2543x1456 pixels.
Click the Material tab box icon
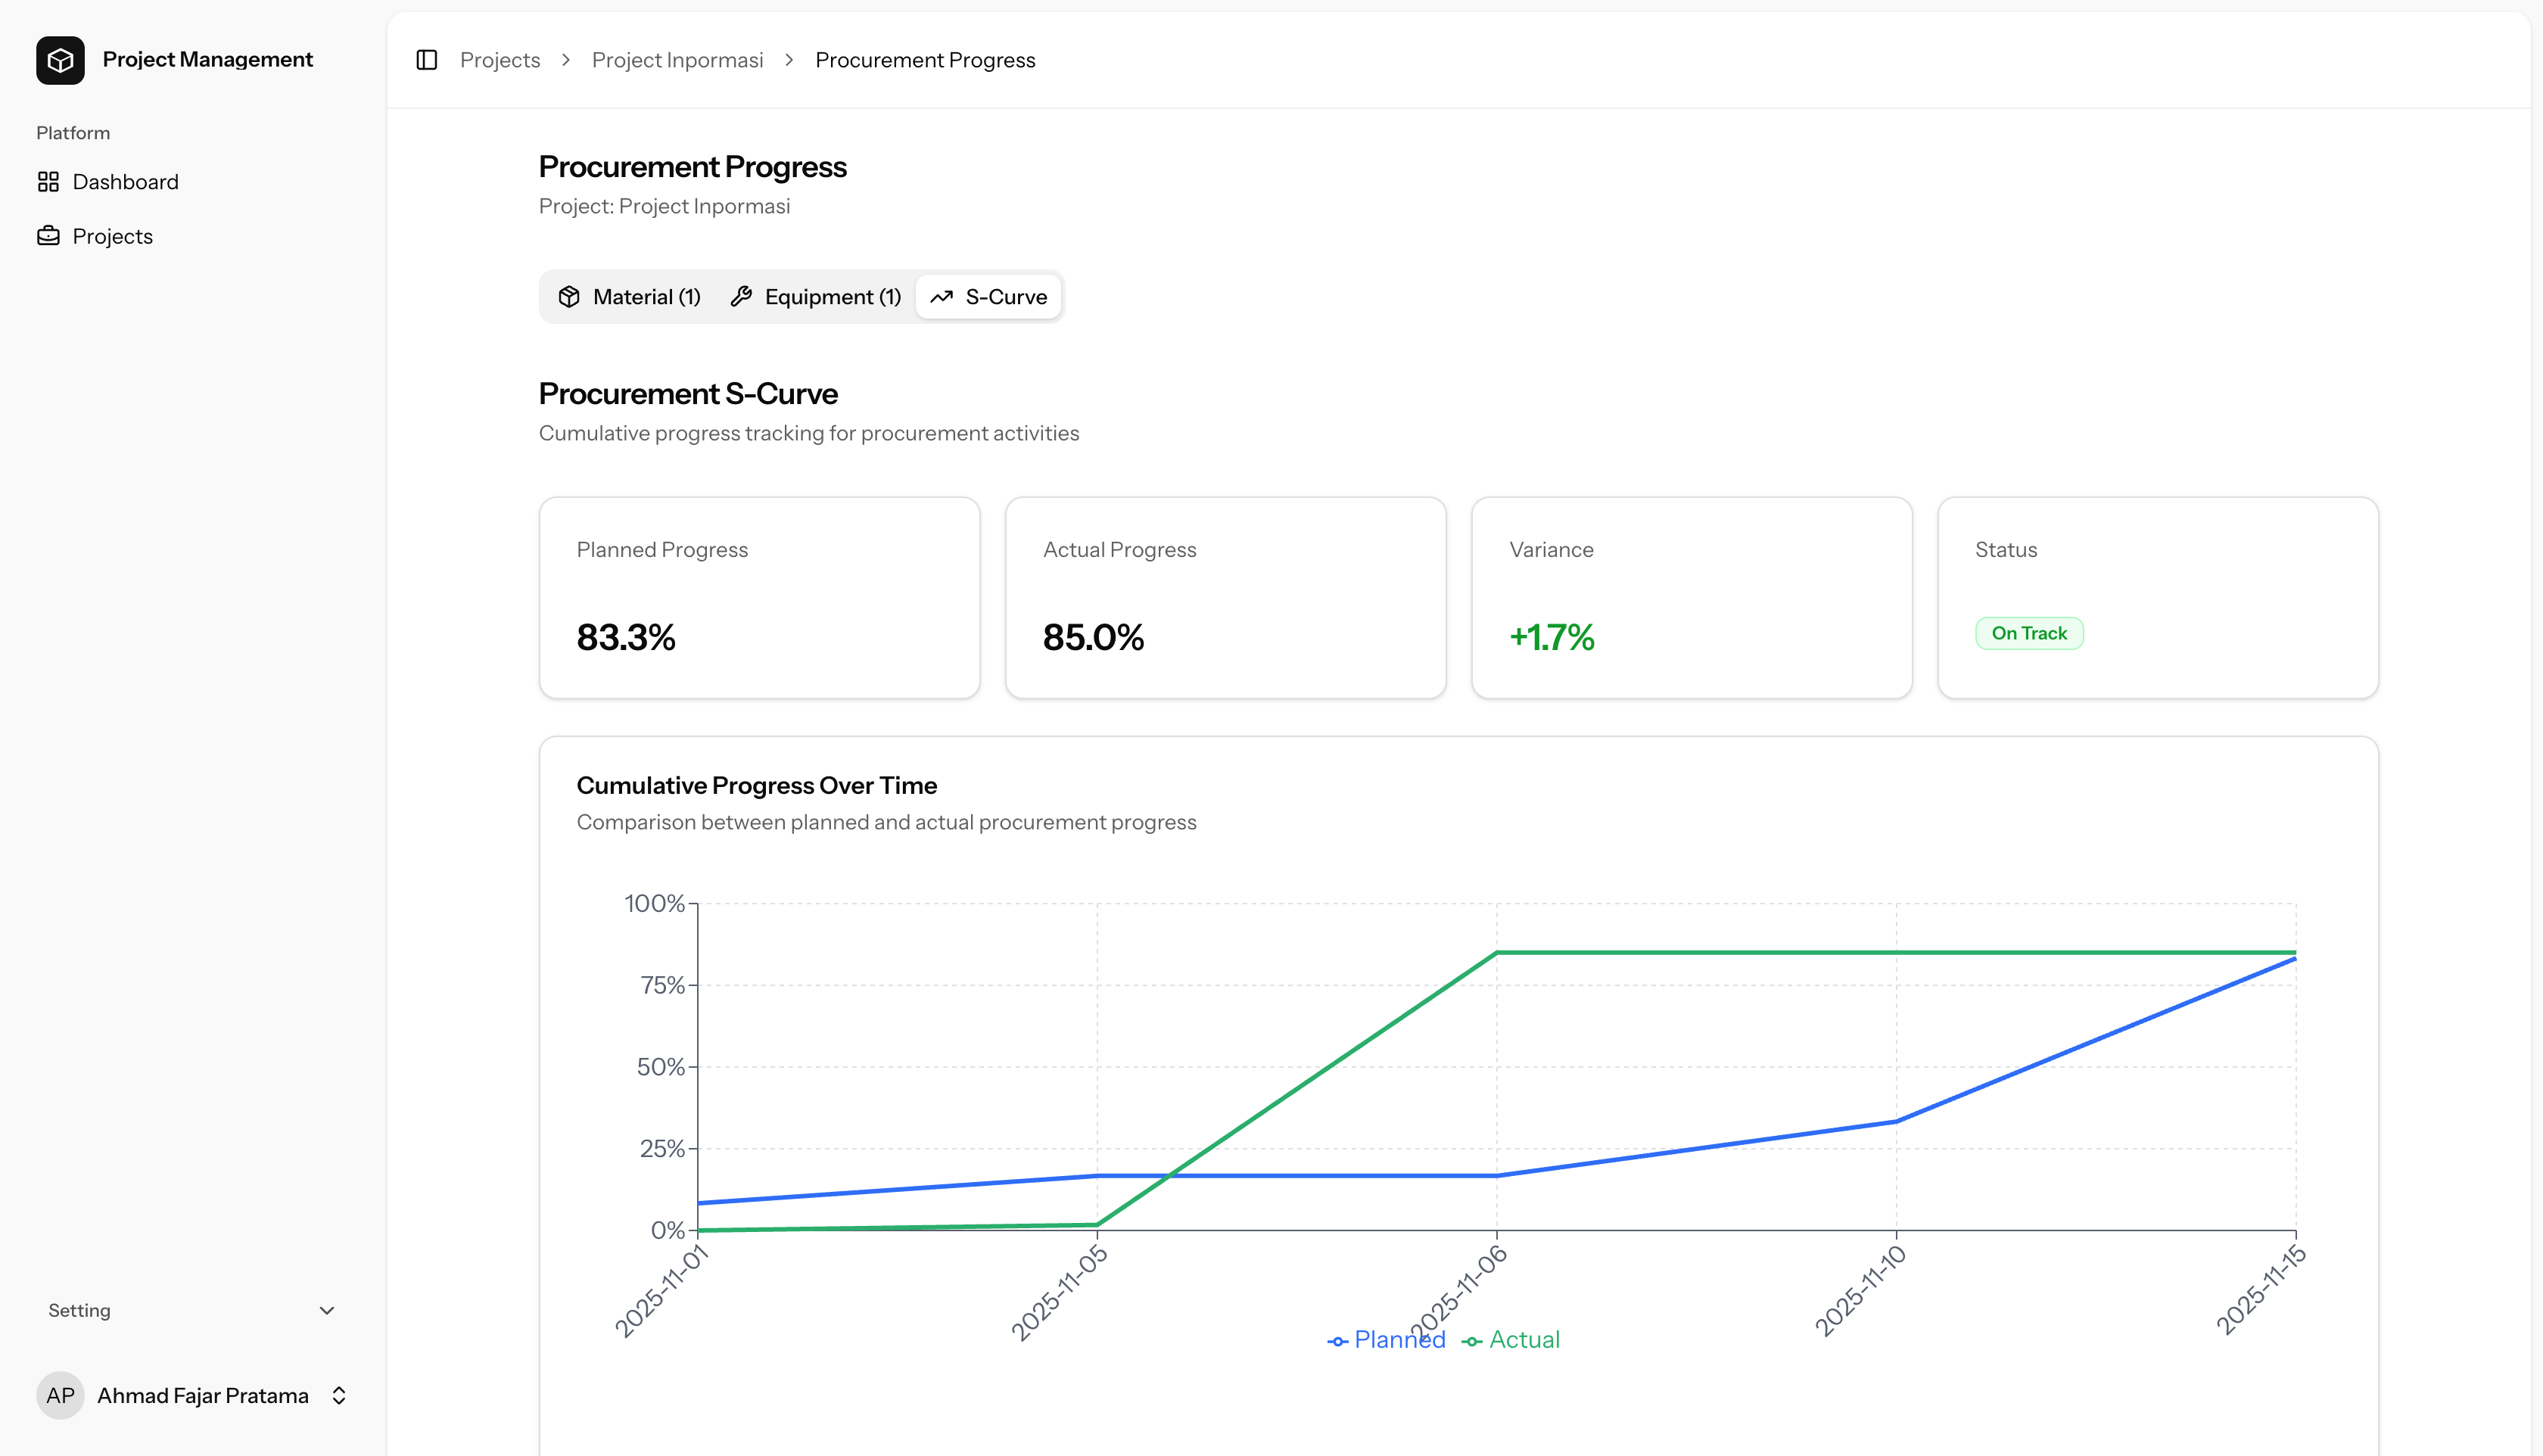click(569, 297)
